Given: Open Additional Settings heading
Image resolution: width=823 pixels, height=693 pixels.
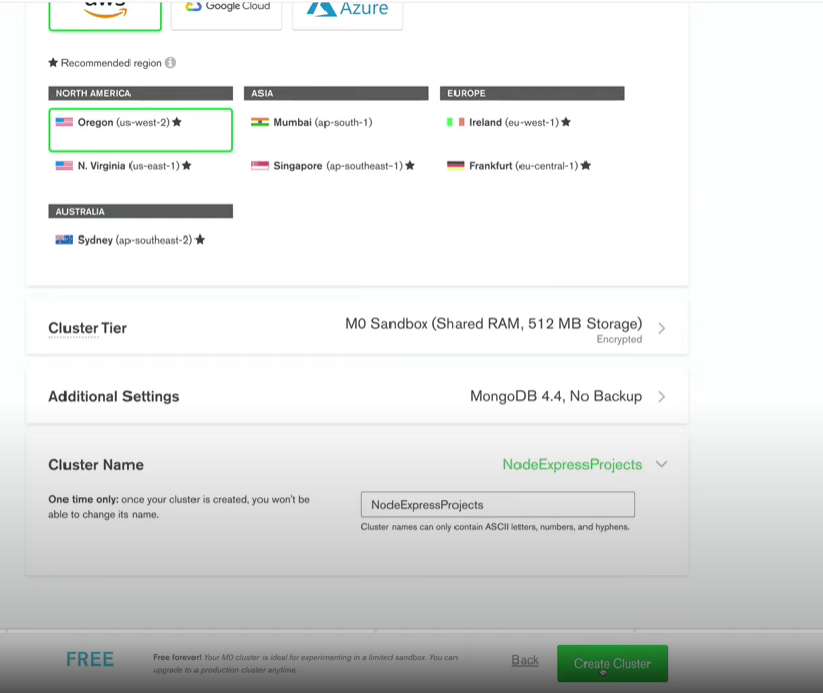Looking at the screenshot, I should tap(114, 396).
